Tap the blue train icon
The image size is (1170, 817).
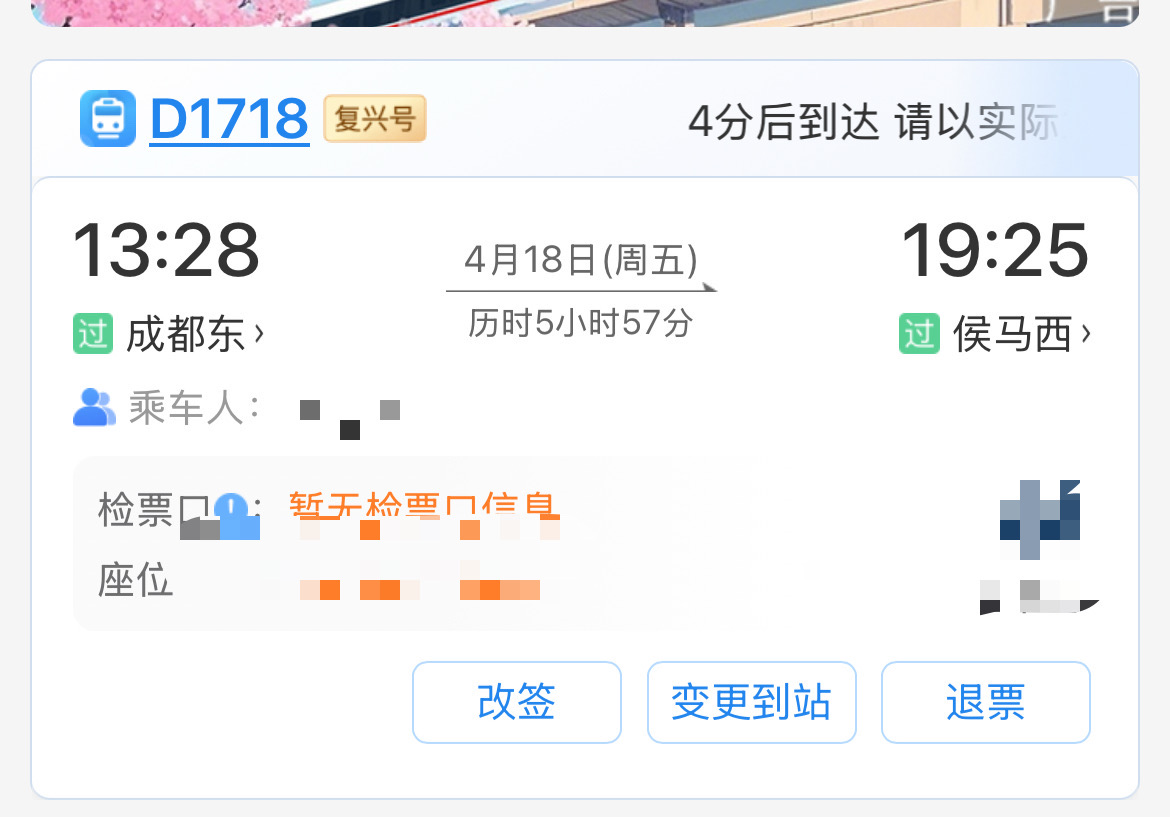pyautogui.click(x=108, y=118)
